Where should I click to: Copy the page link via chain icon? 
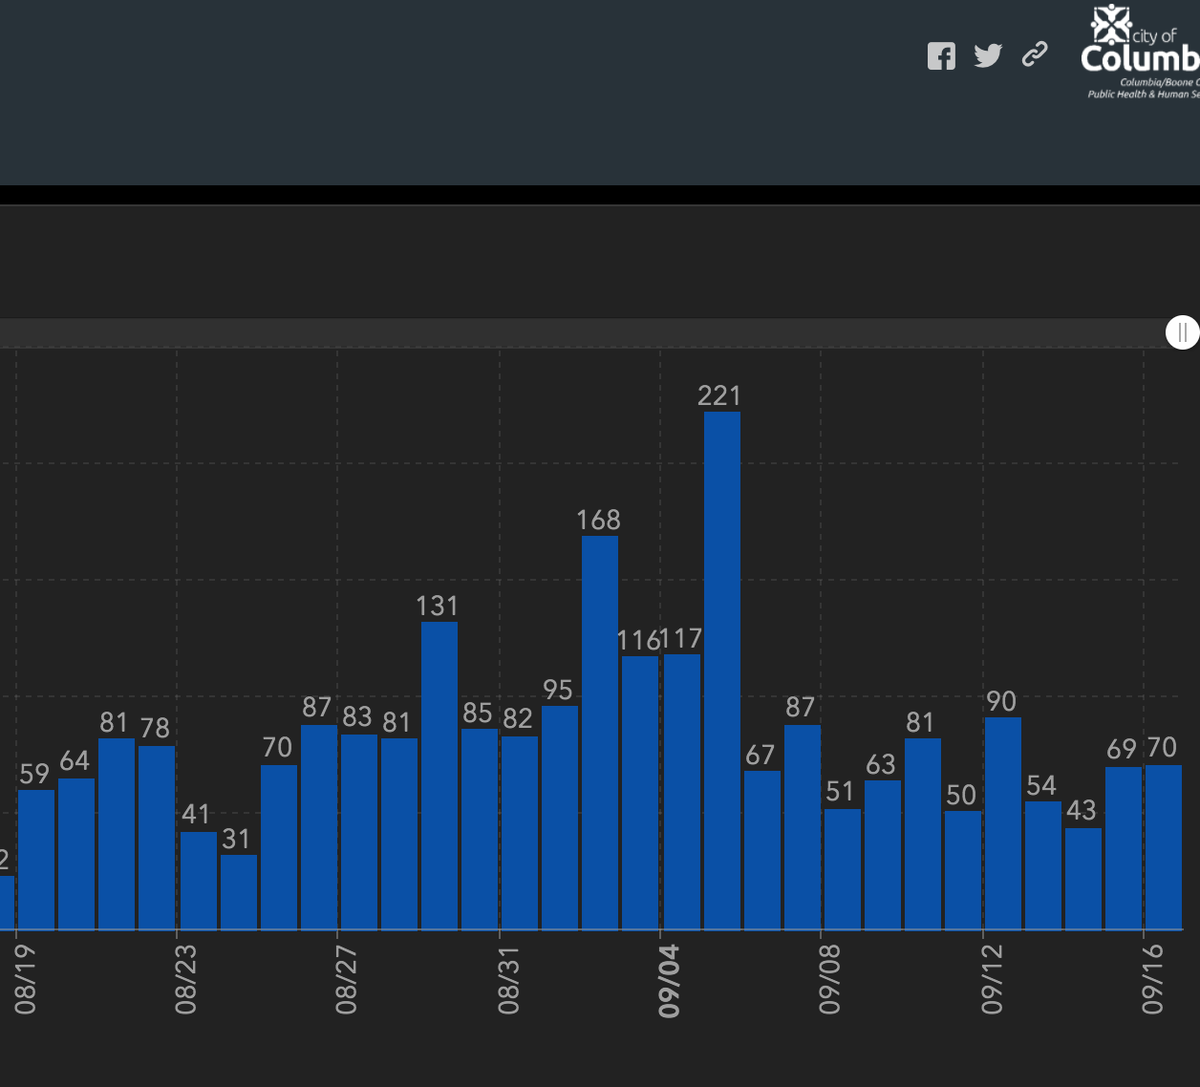click(1035, 55)
